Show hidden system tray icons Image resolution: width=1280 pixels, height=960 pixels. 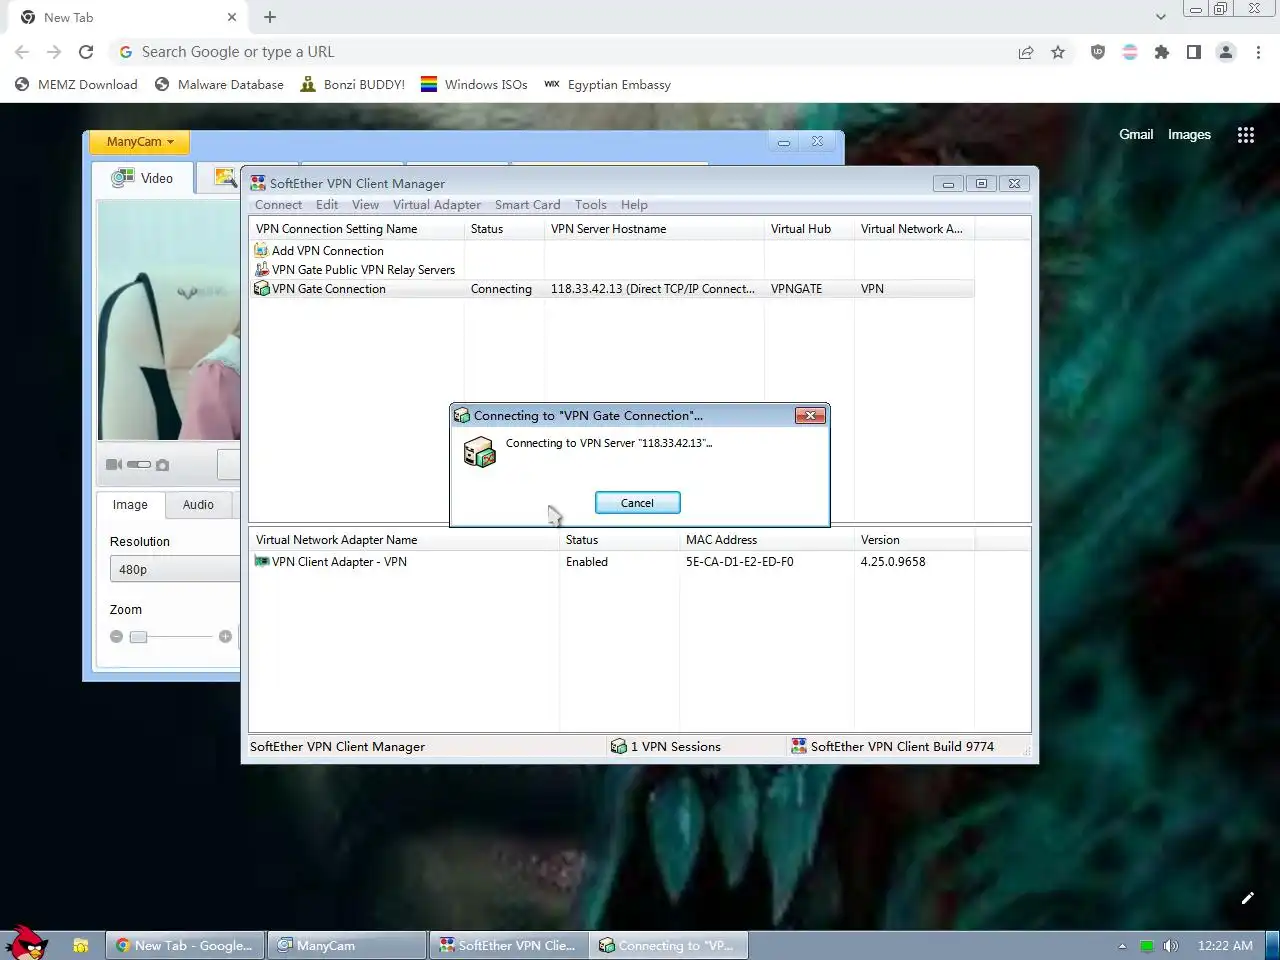(1122, 946)
